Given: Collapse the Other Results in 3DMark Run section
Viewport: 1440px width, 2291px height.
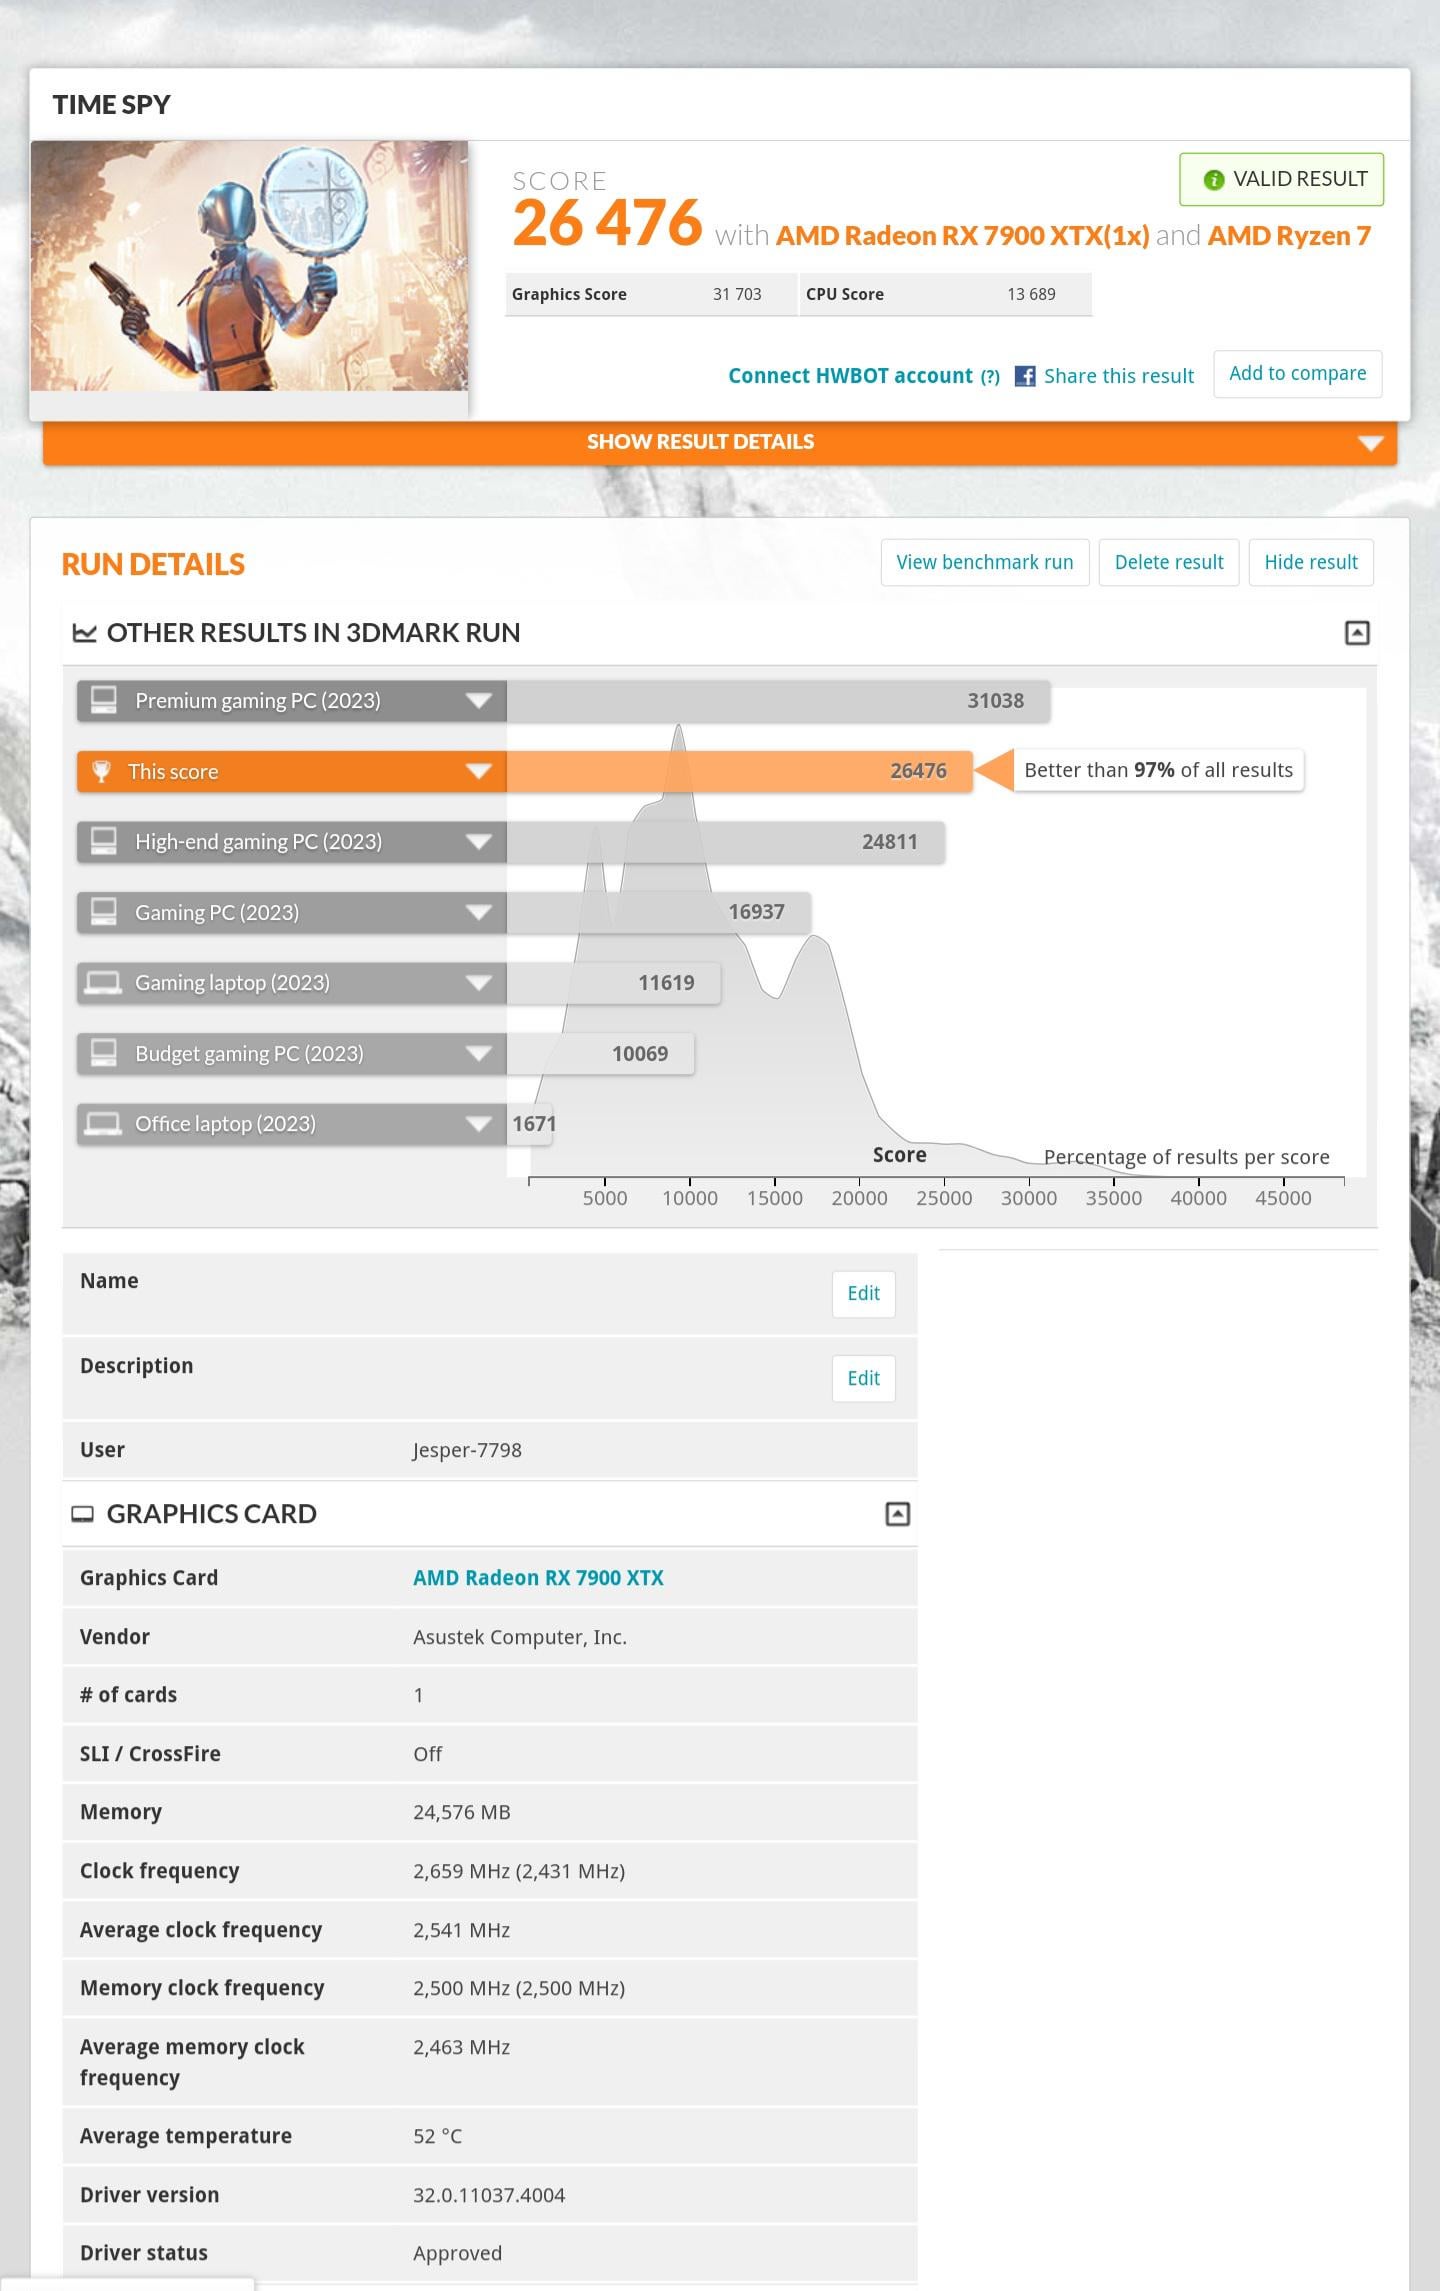Looking at the screenshot, I should click(1357, 633).
